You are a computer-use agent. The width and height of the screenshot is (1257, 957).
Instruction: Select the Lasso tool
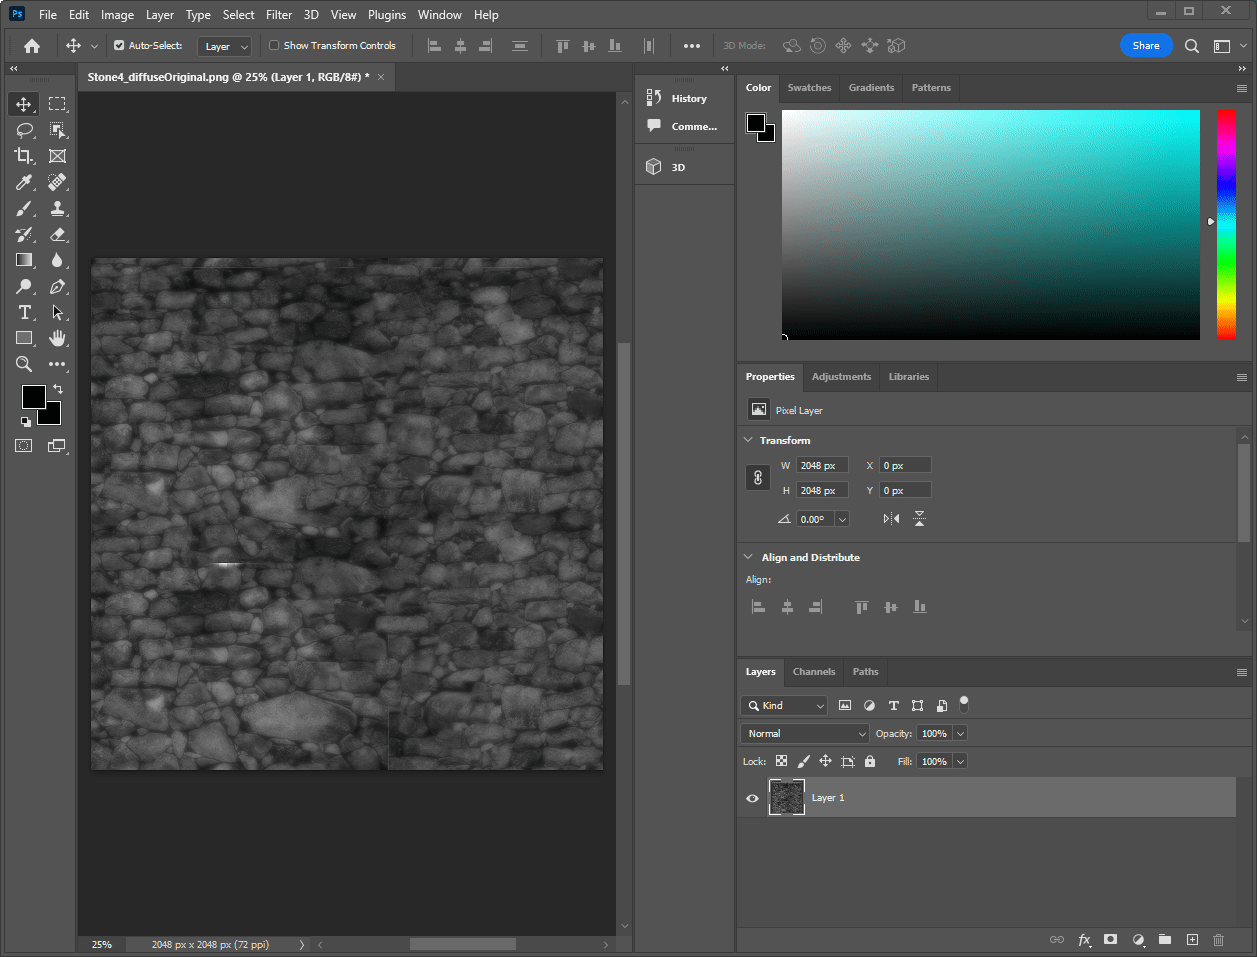tap(24, 130)
